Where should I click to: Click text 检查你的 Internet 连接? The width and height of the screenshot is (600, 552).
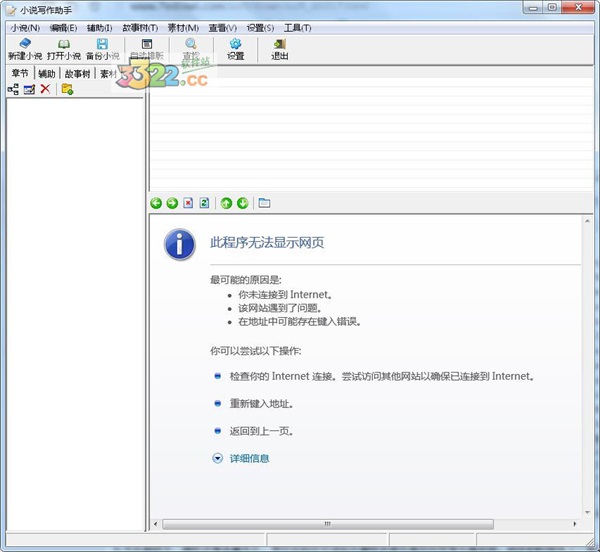[x=283, y=376]
